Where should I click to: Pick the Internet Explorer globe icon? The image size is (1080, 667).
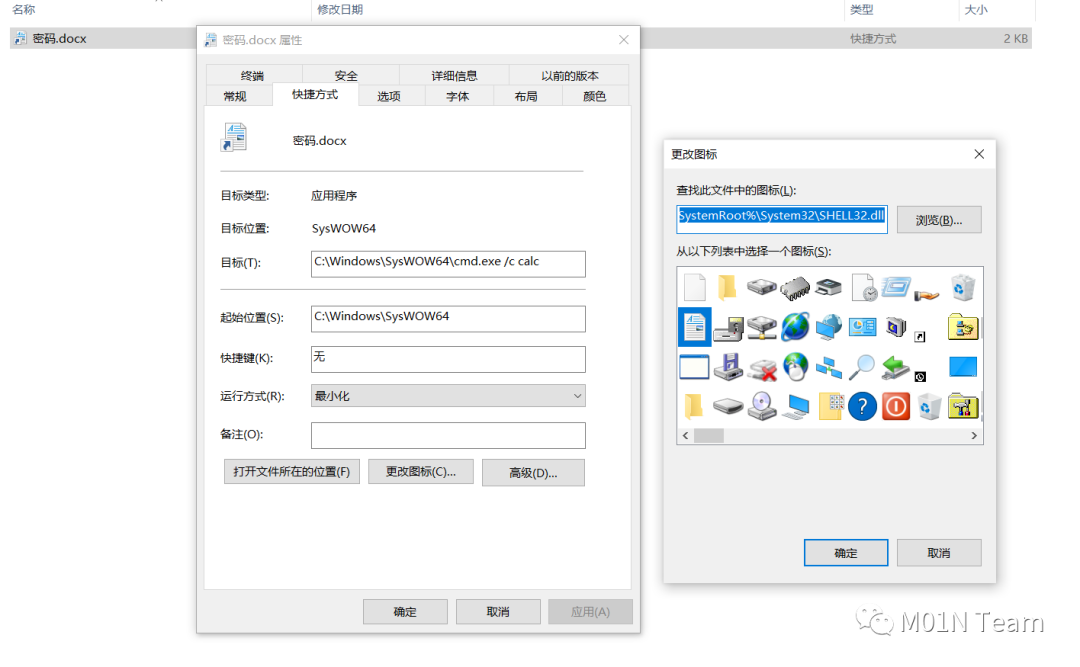point(795,327)
